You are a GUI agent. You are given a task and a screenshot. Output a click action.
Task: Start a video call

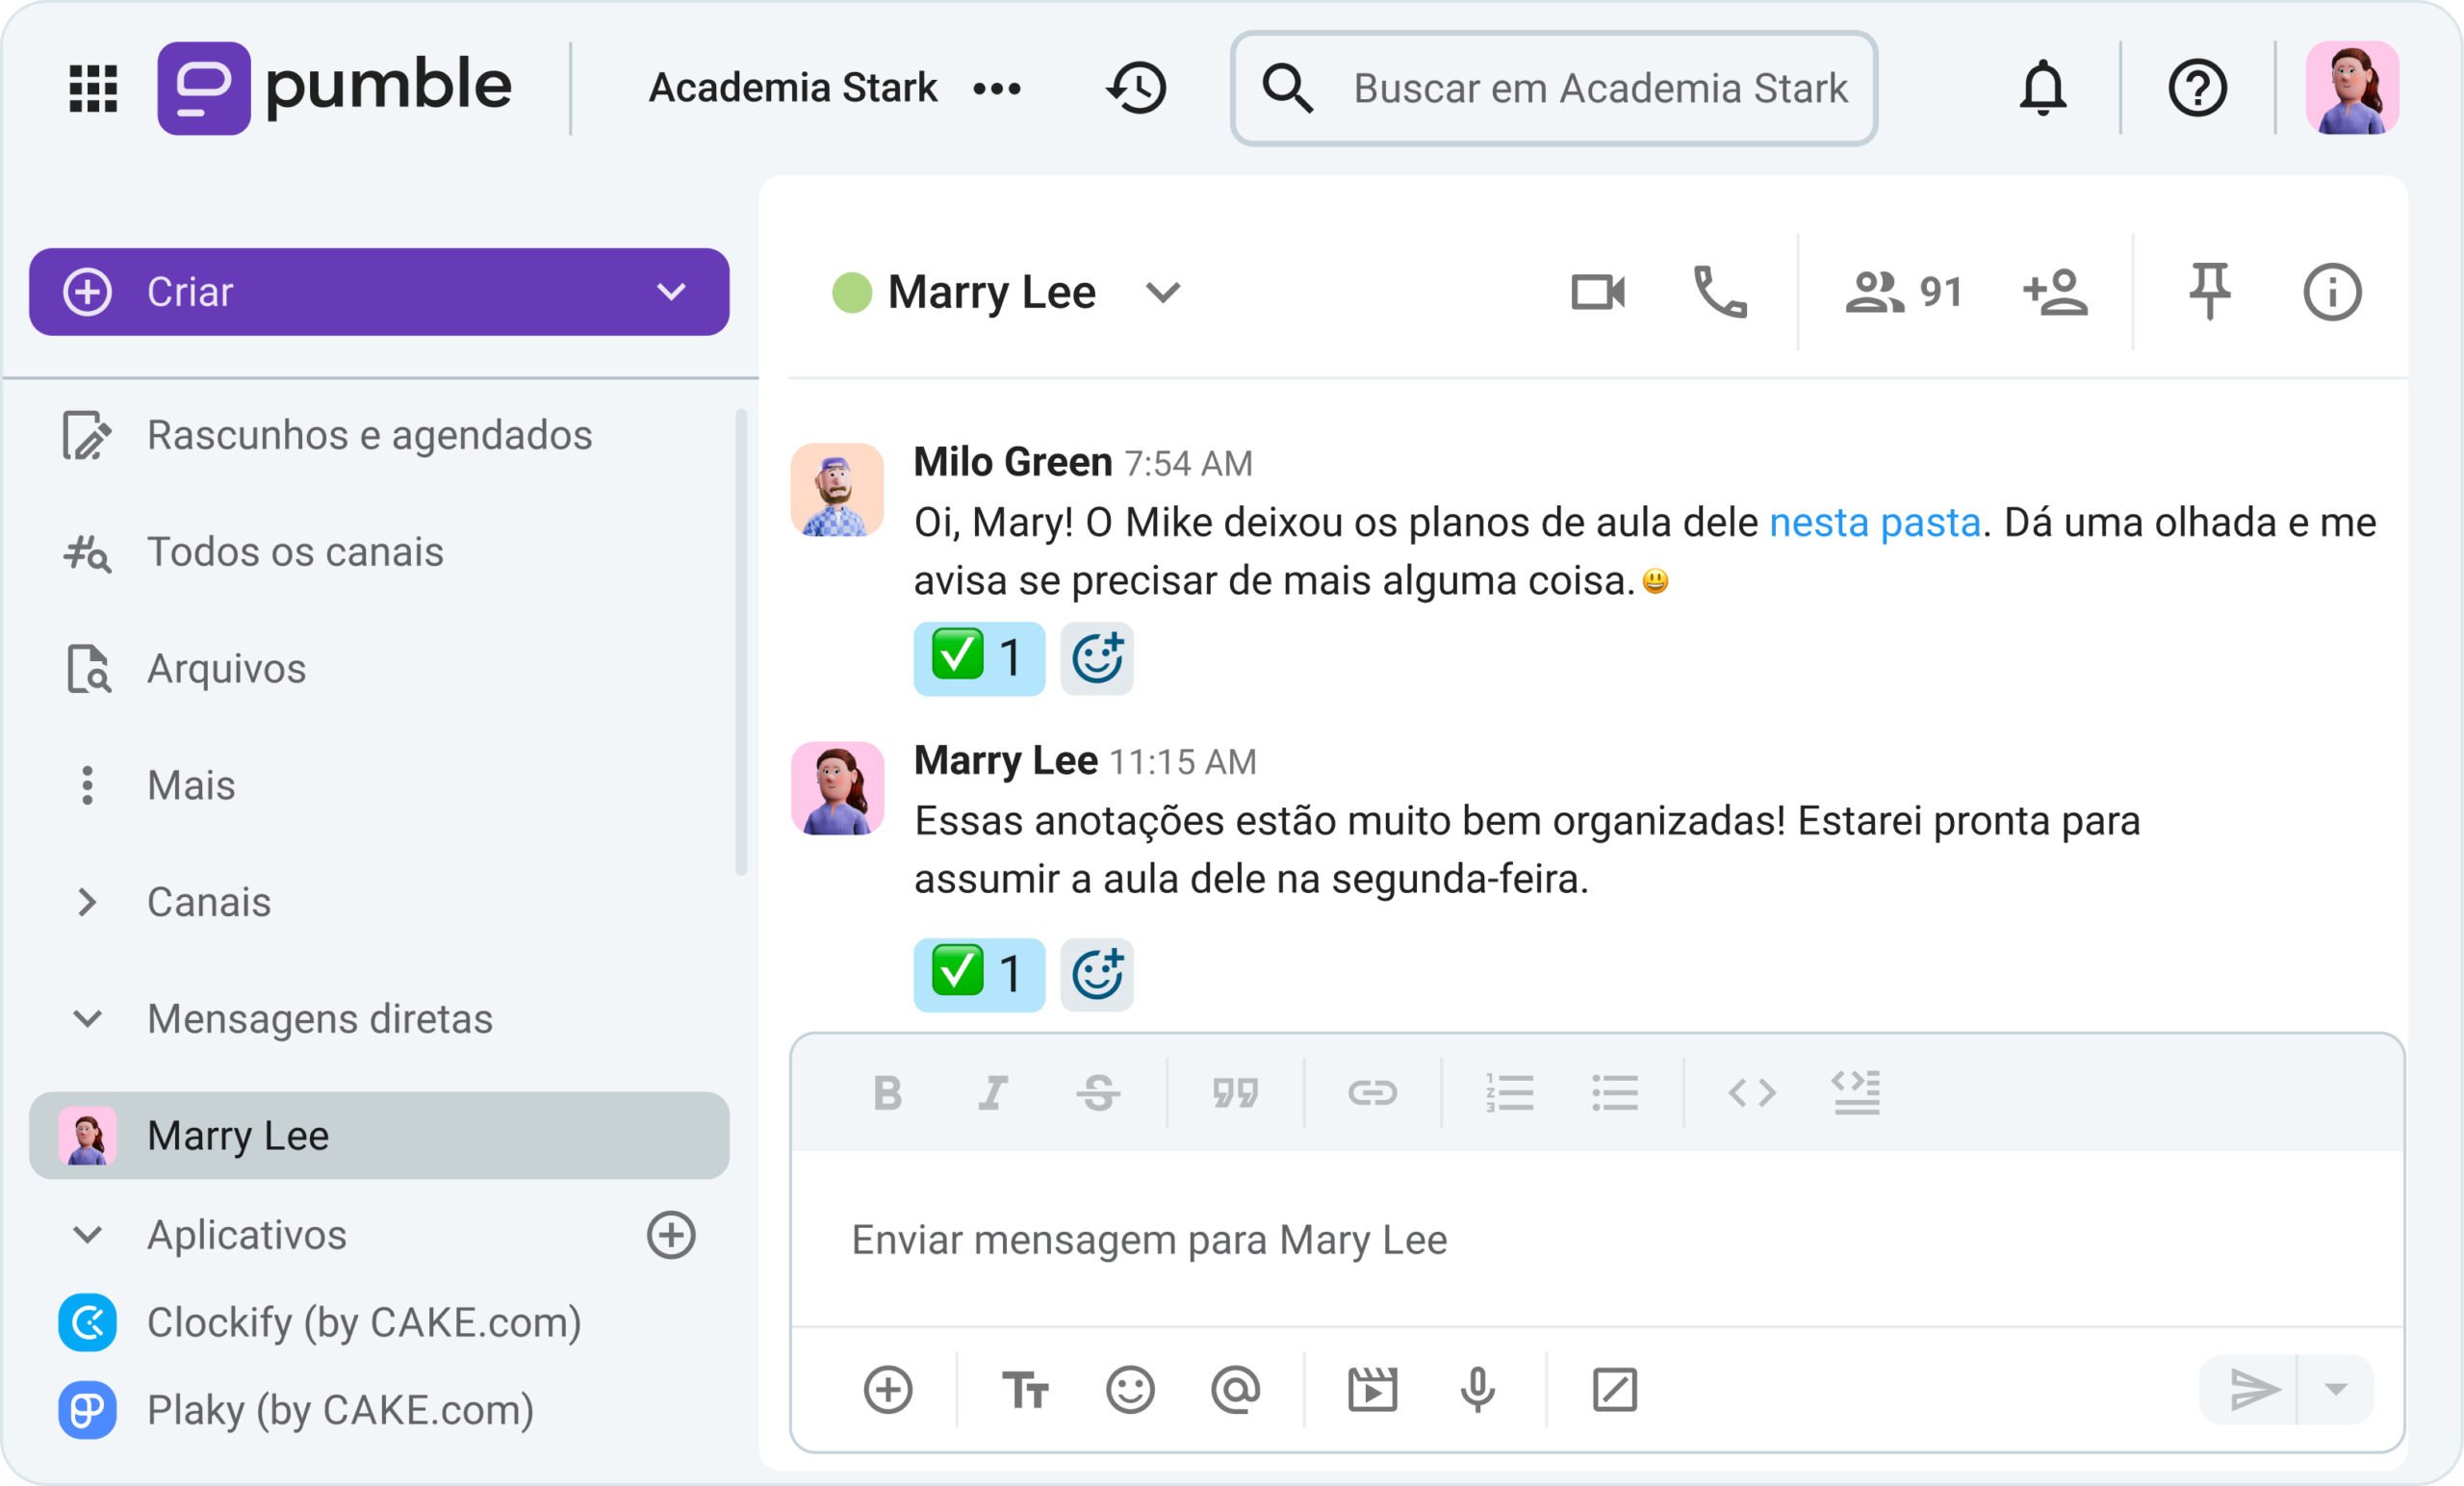[x=1598, y=292]
